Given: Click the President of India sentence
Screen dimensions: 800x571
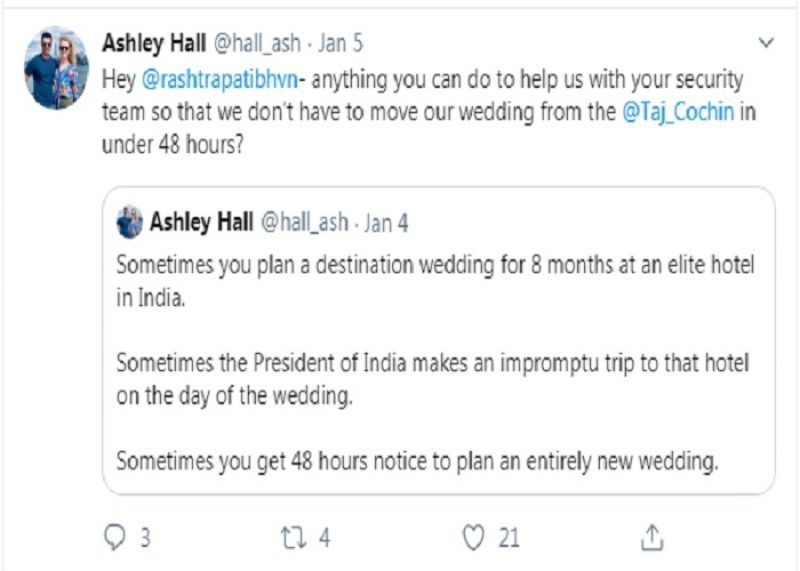Looking at the screenshot, I should click(433, 377).
